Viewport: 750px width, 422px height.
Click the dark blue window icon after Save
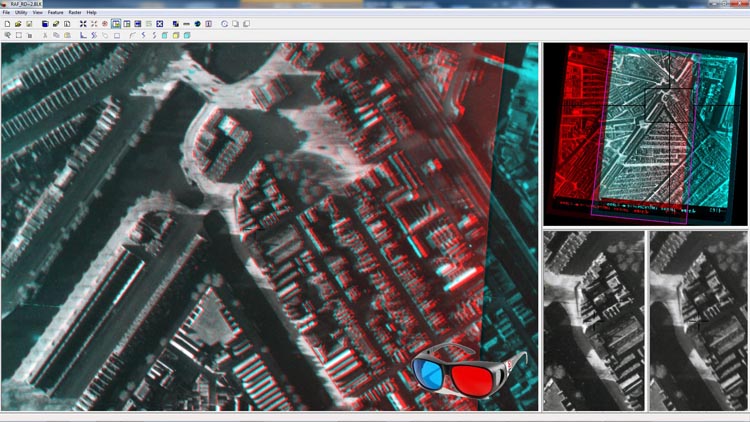click(x=45, y=24)
